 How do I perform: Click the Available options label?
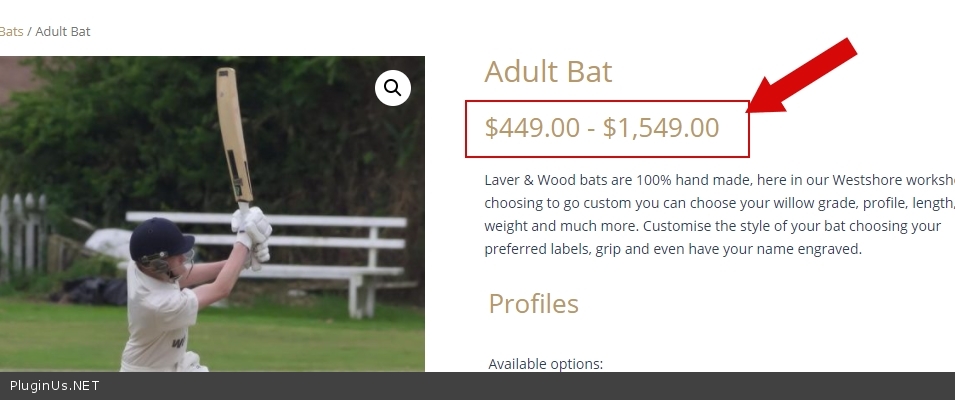coord(545,363)
